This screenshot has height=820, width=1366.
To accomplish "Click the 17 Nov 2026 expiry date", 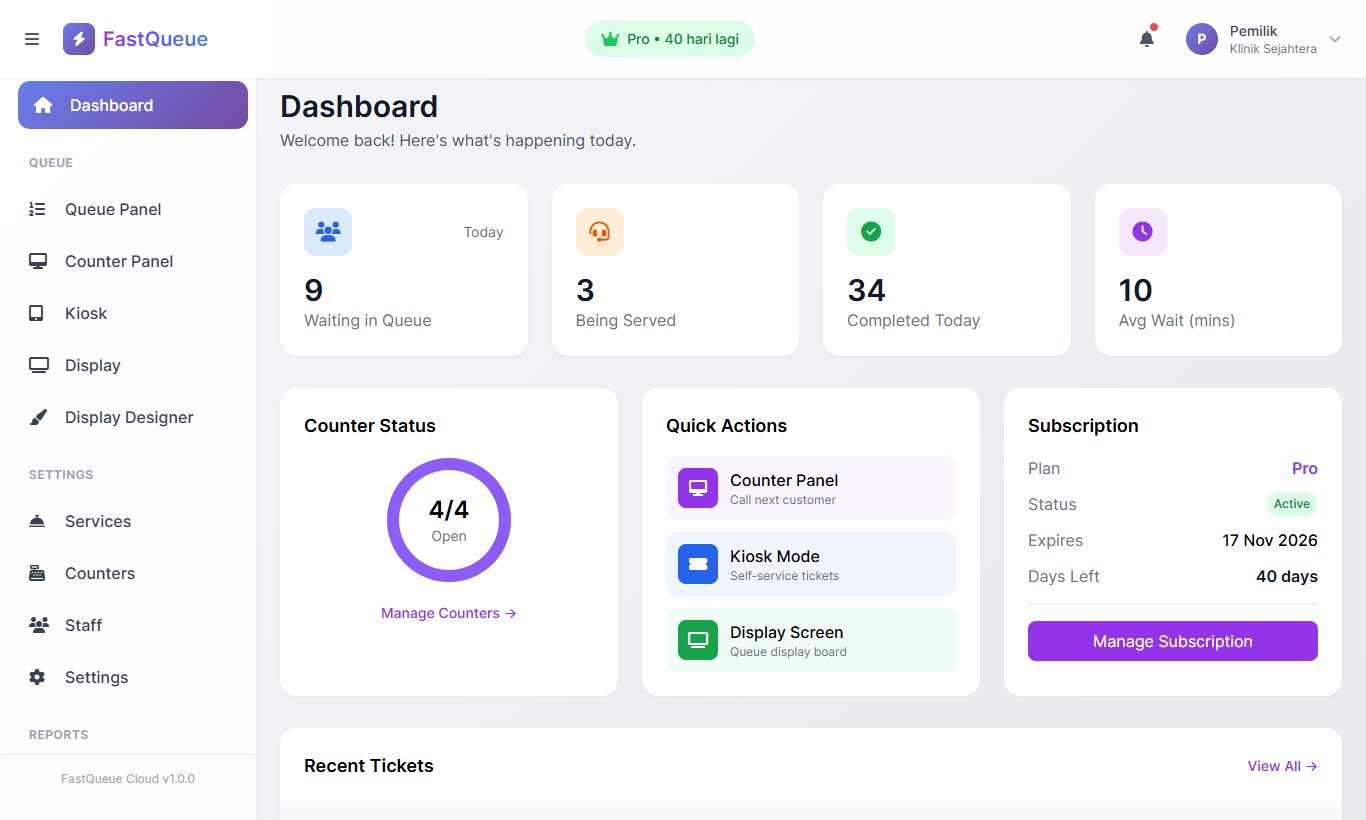I will pos(1270,540).
